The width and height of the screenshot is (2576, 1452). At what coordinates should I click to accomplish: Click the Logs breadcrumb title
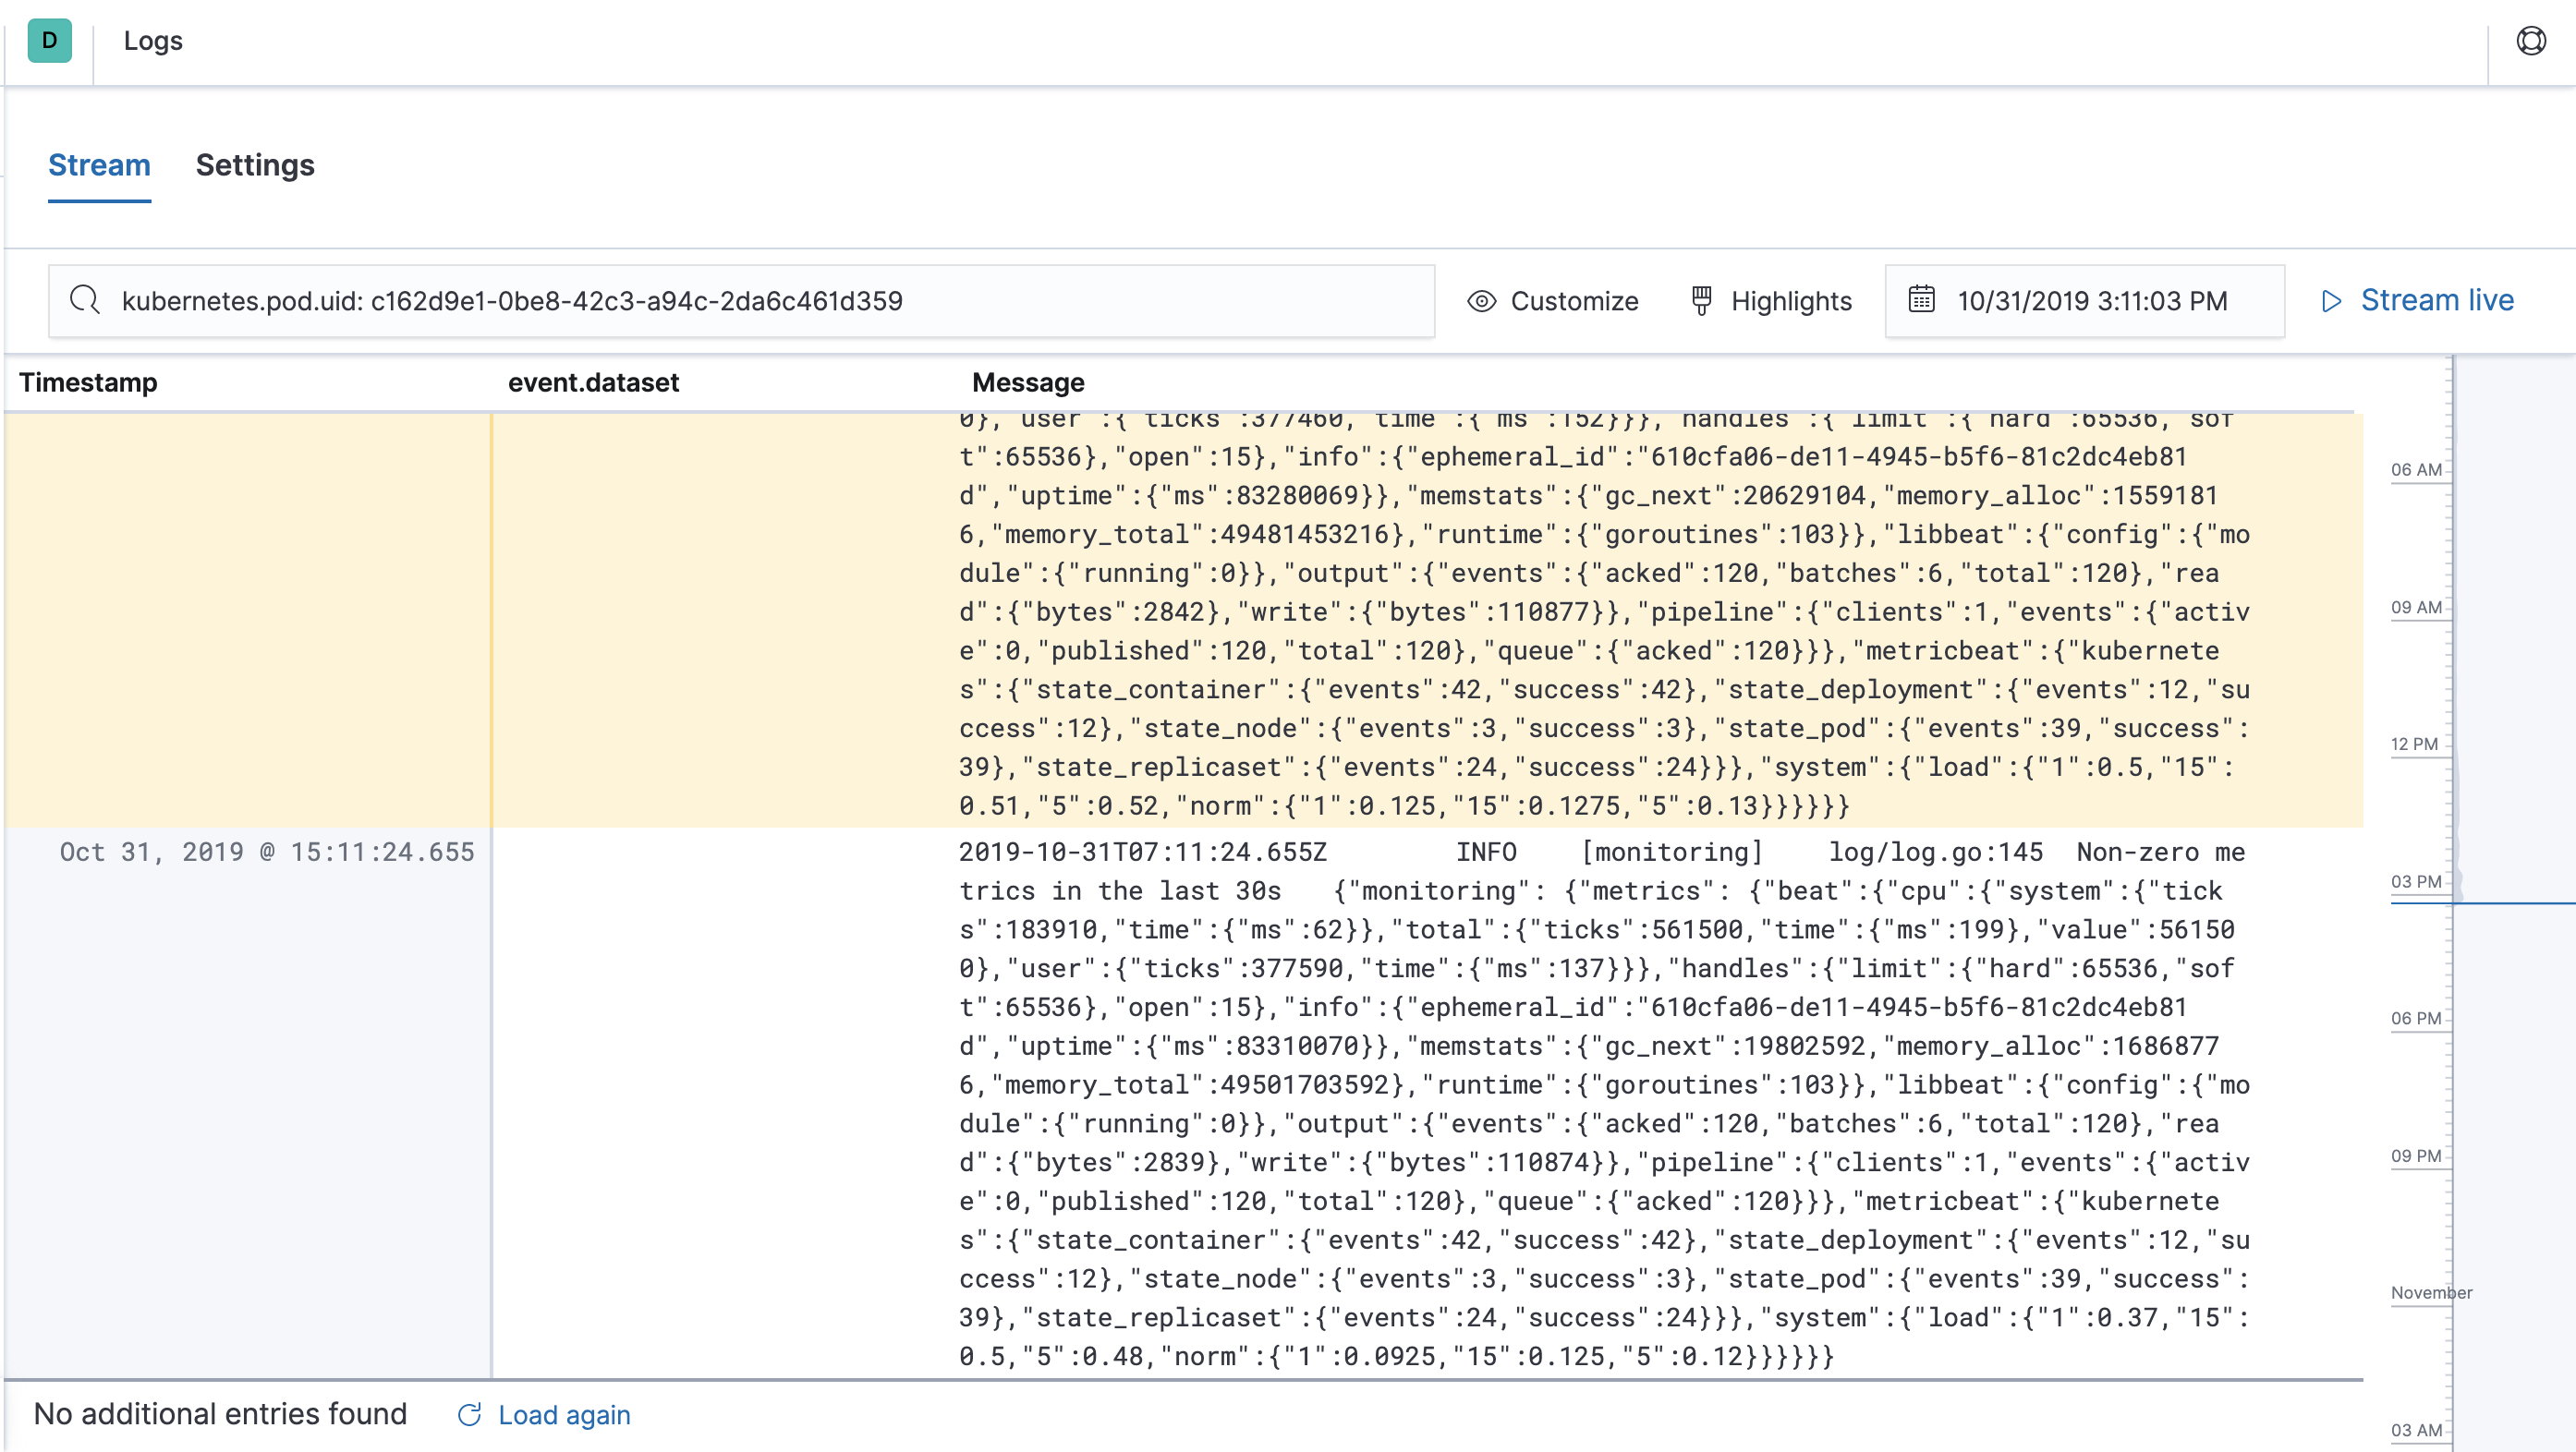pos(153,41)
